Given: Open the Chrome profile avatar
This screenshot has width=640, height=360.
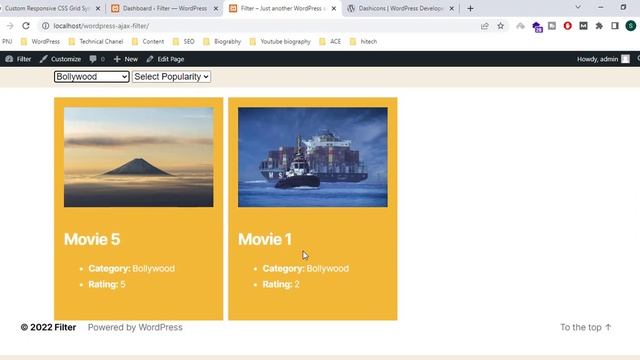Looking at the screenshot, I should tap(631, 26).
